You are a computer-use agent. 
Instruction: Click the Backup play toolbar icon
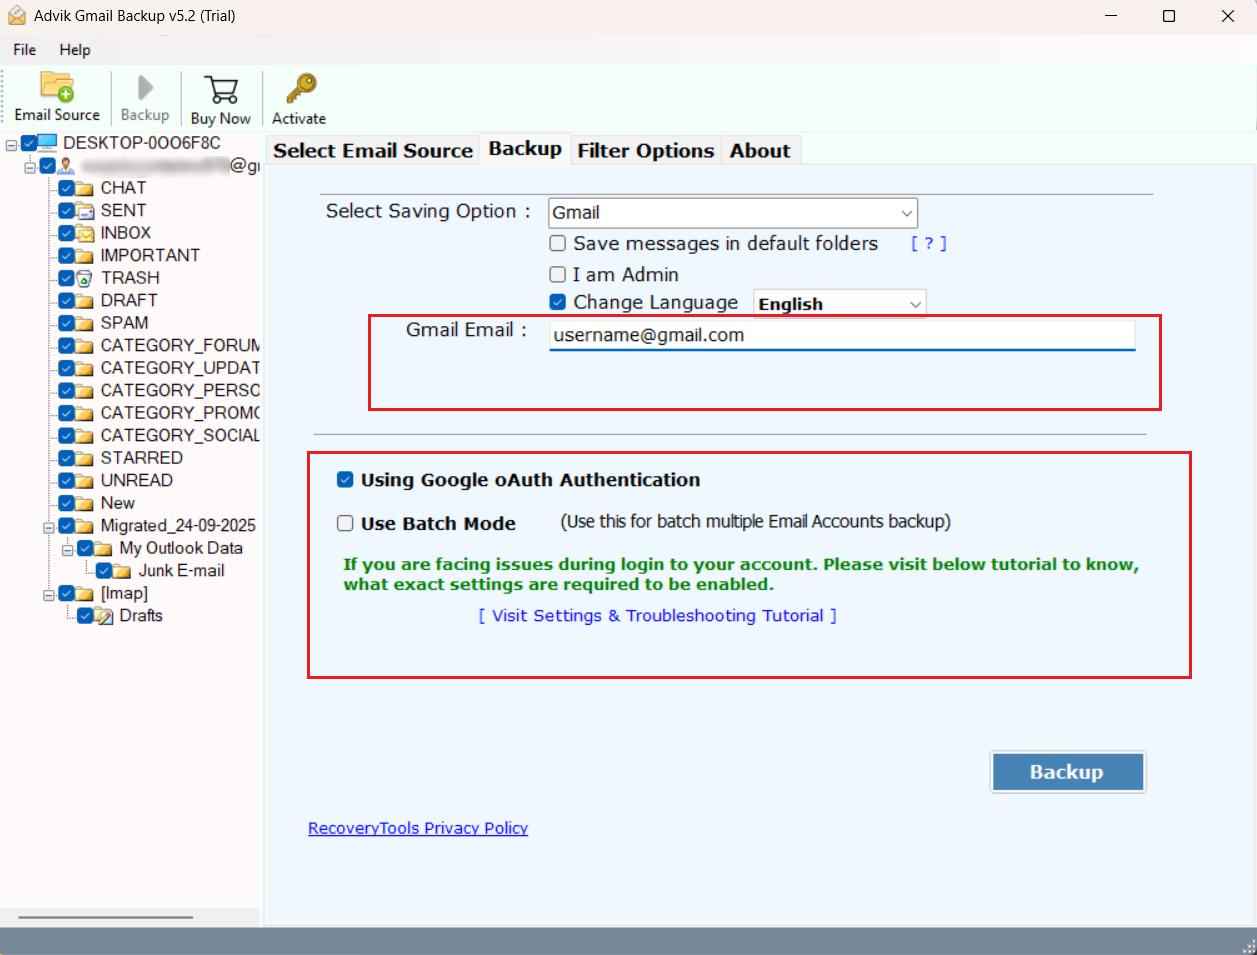pyautogui.click(x=145, y=88)
